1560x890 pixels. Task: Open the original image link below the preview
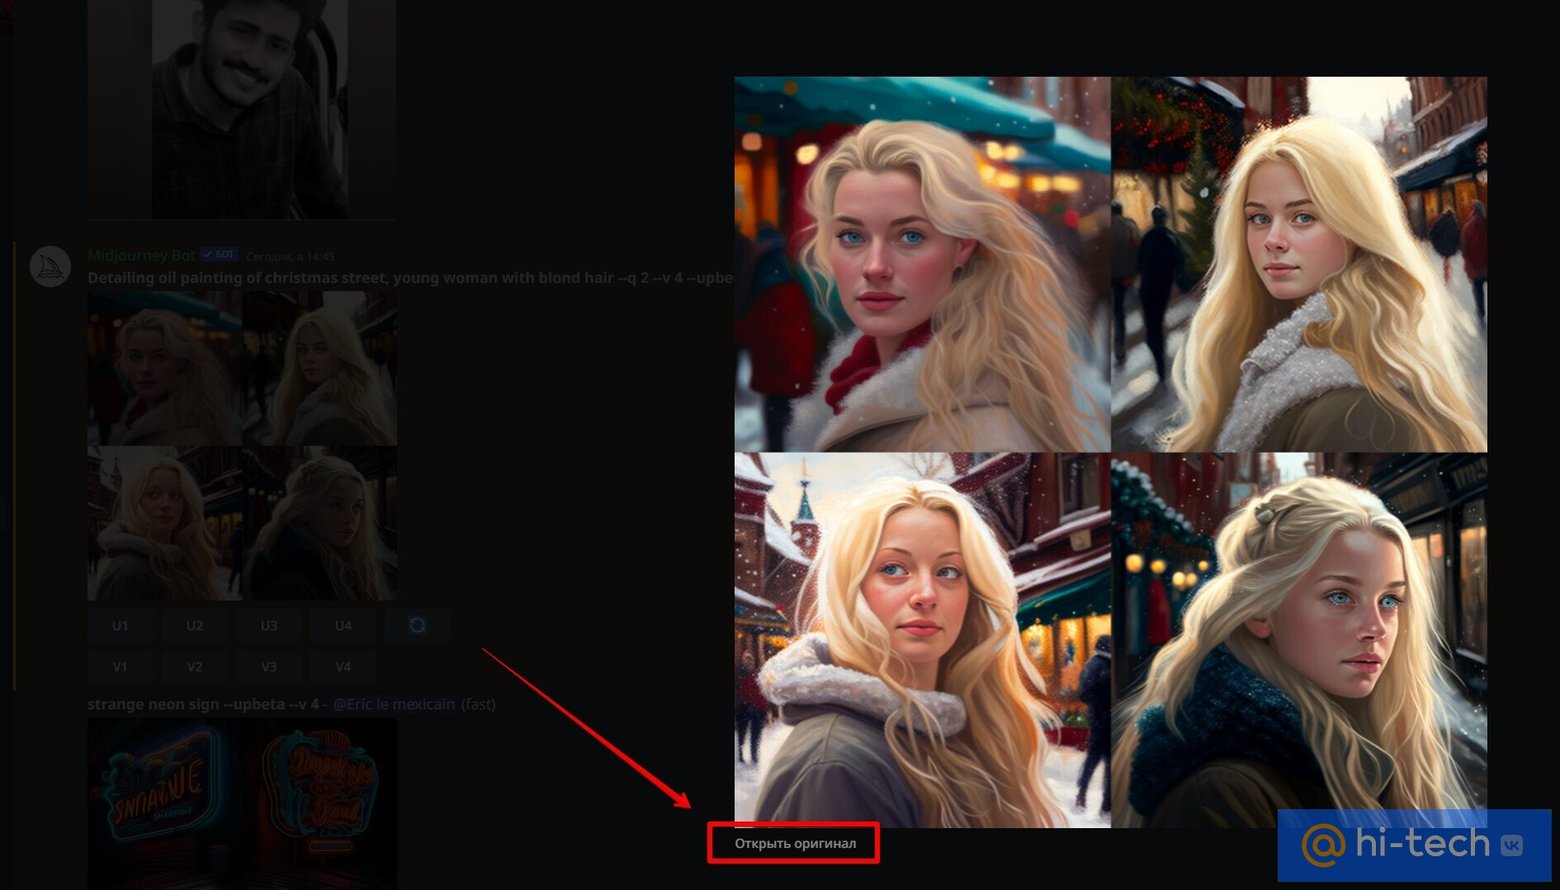[x=795, y=843]
